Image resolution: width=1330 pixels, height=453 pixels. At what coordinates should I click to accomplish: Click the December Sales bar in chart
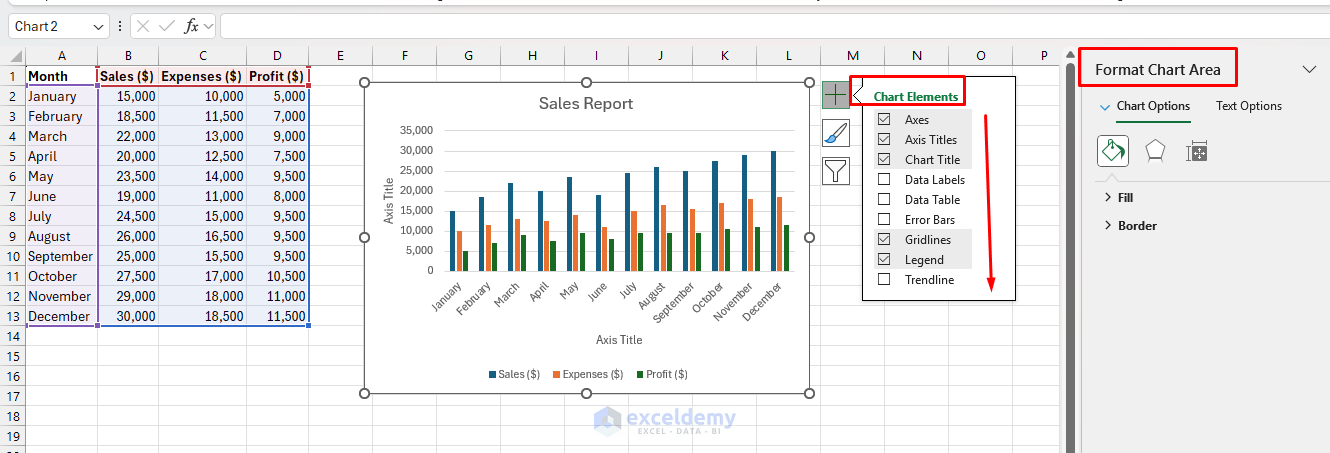click(773, 211)
